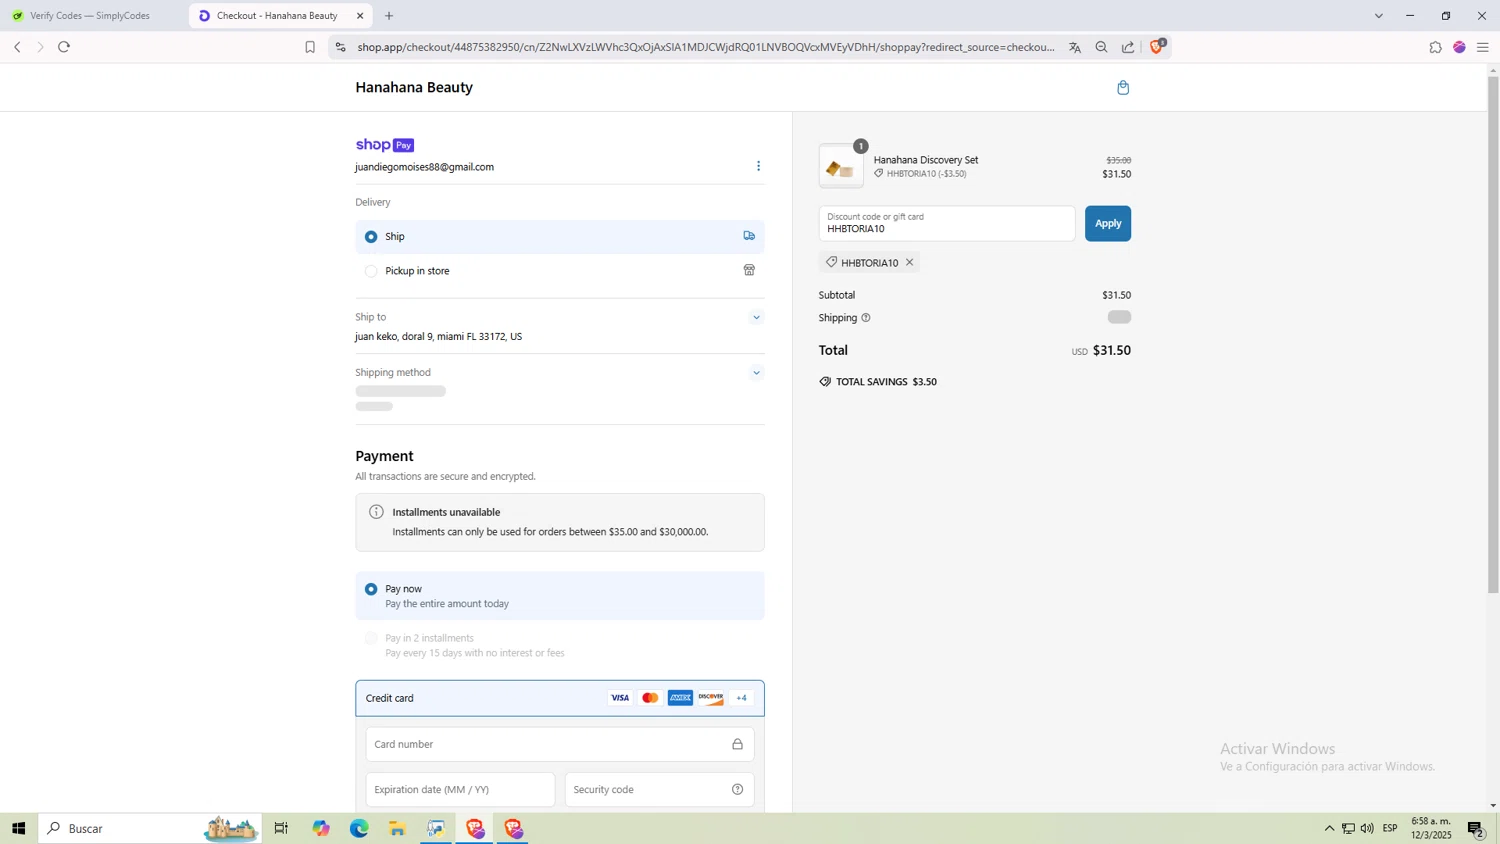1500x844 pixels.
Task: Click the American Express card logo
Action: 680,698
